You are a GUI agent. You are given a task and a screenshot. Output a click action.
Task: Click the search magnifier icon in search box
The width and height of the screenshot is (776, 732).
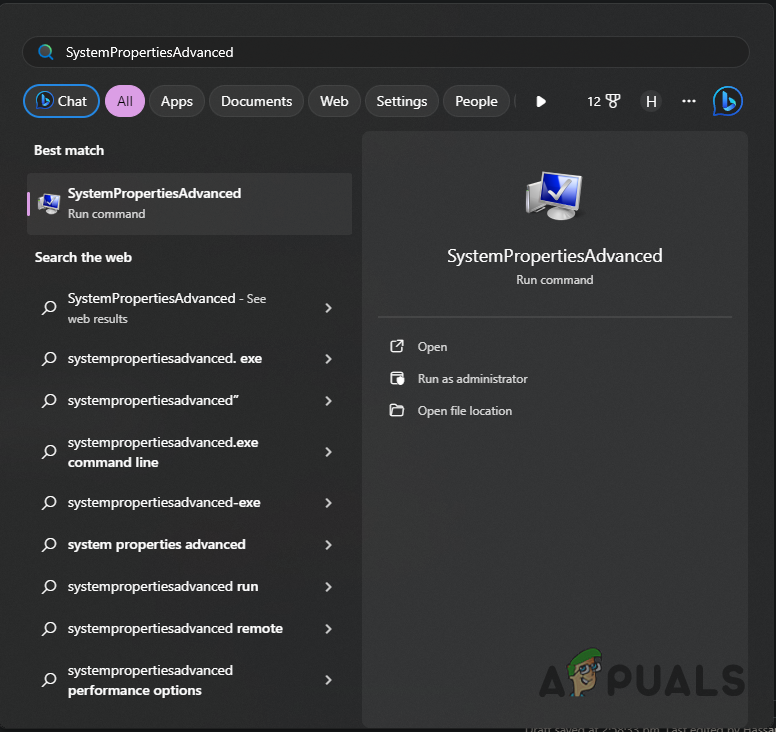(46, 52)
